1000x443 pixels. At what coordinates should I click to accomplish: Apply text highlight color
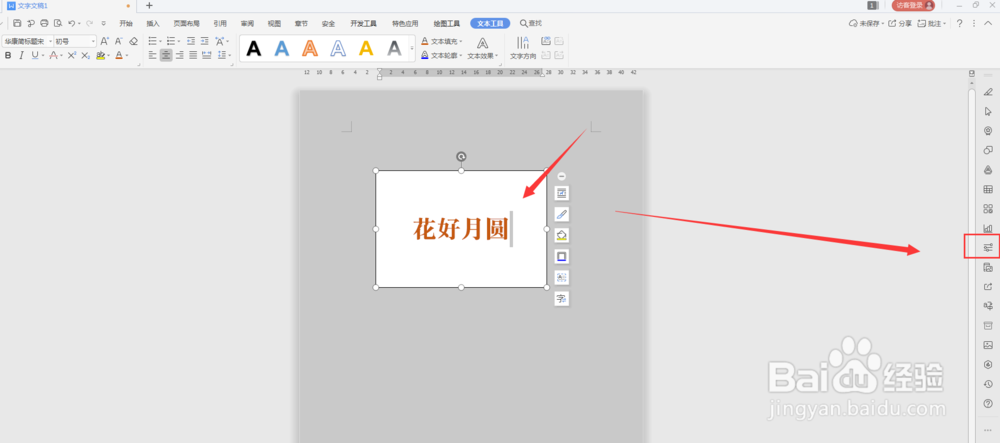pos(100,55)
